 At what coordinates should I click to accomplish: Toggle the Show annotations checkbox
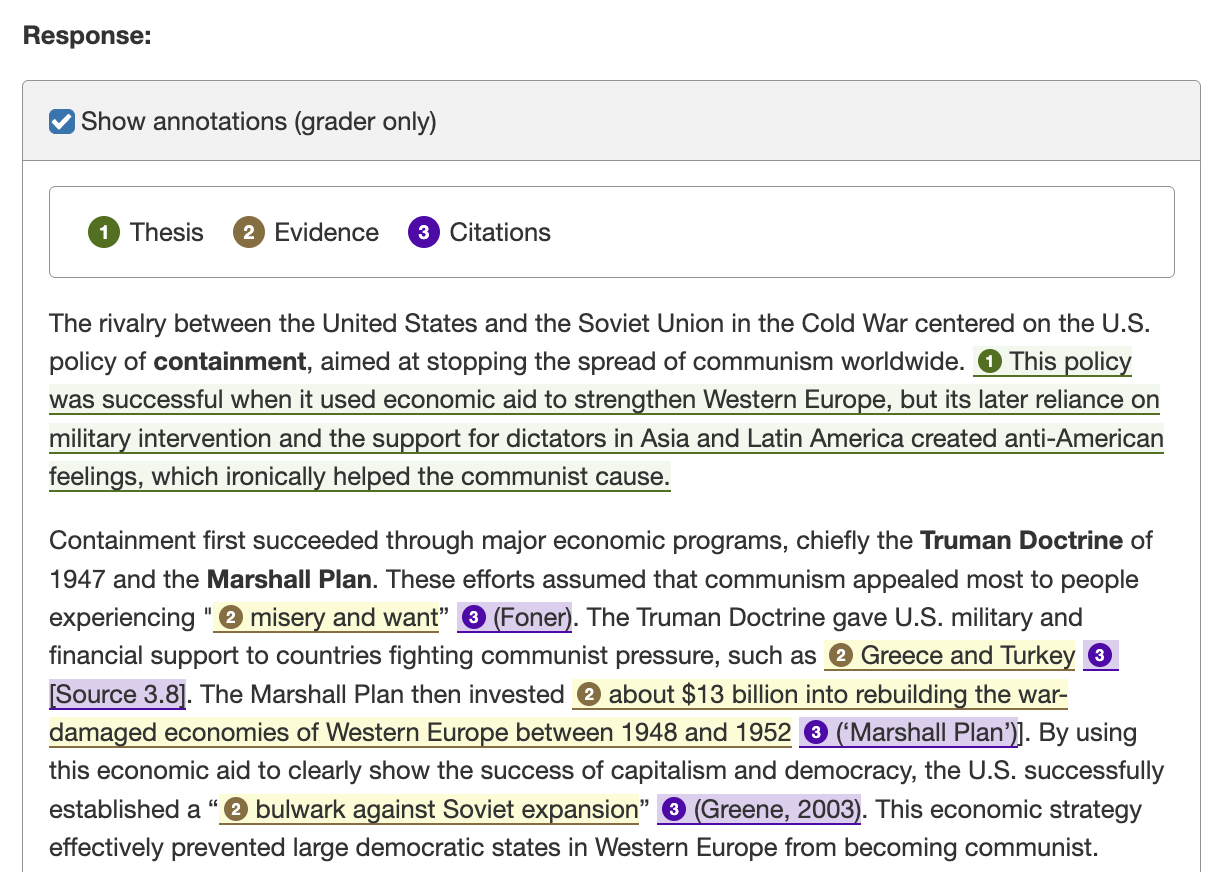click(x=62, y=122)
